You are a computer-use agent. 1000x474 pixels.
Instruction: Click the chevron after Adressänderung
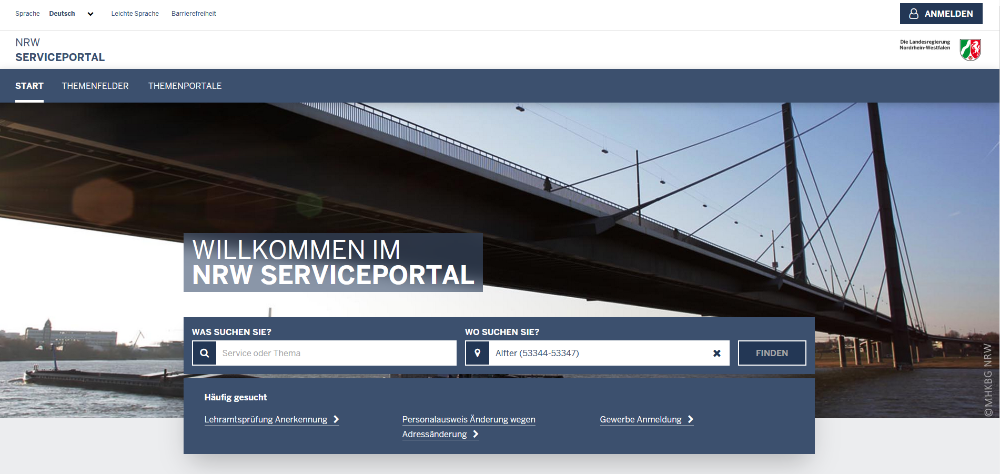coord(476,434)
